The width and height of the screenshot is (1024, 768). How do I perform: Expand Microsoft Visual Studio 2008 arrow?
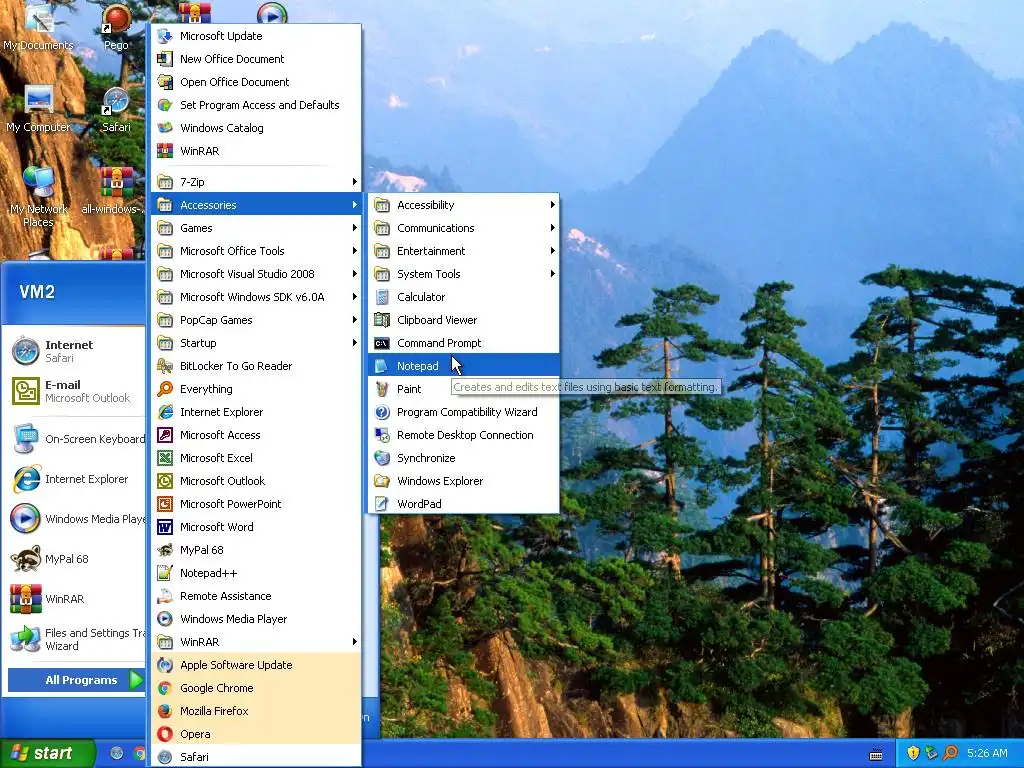355,274
